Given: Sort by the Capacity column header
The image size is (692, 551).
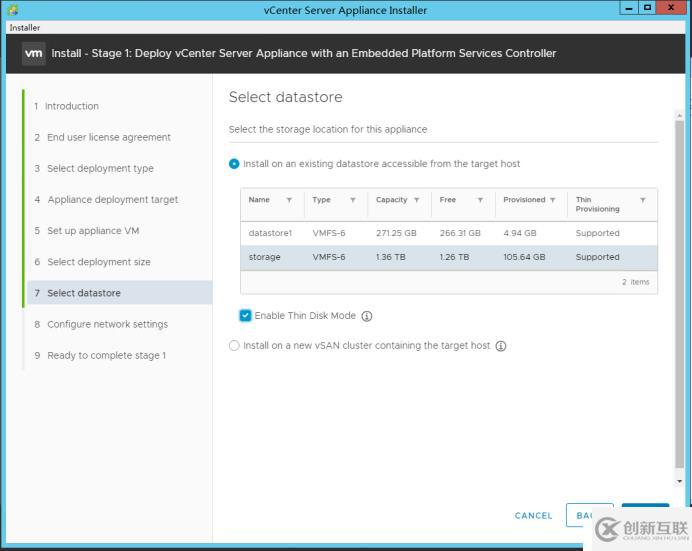Looking at the screenshot, I should 391,200.
